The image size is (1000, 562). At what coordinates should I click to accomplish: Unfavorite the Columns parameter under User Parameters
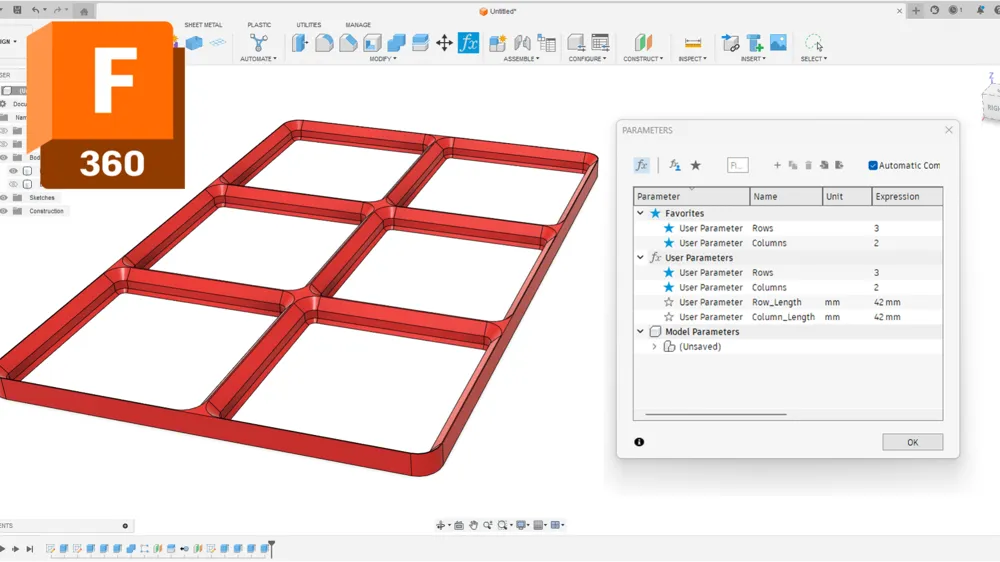coord(668,287)
